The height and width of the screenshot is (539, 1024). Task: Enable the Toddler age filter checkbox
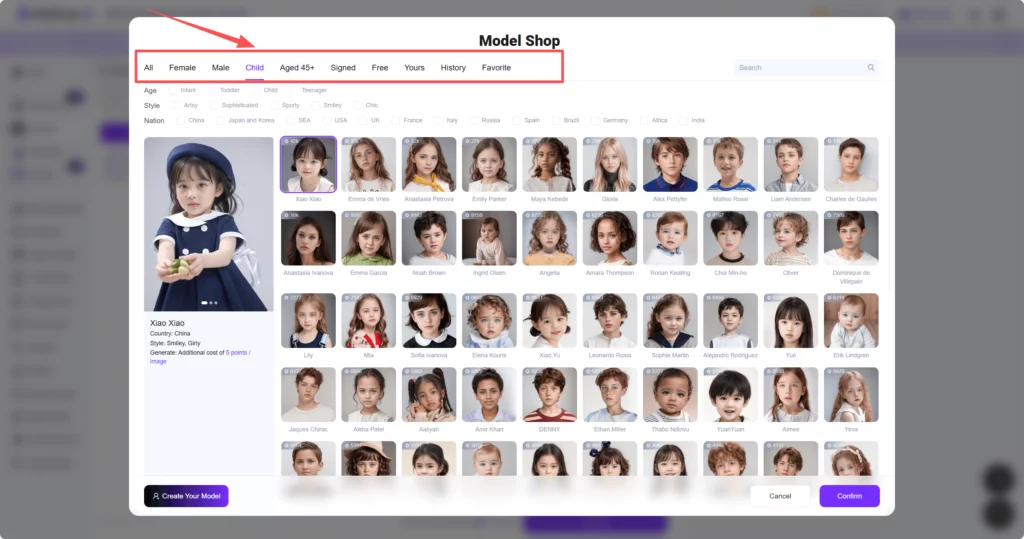[x=213, y=90]
